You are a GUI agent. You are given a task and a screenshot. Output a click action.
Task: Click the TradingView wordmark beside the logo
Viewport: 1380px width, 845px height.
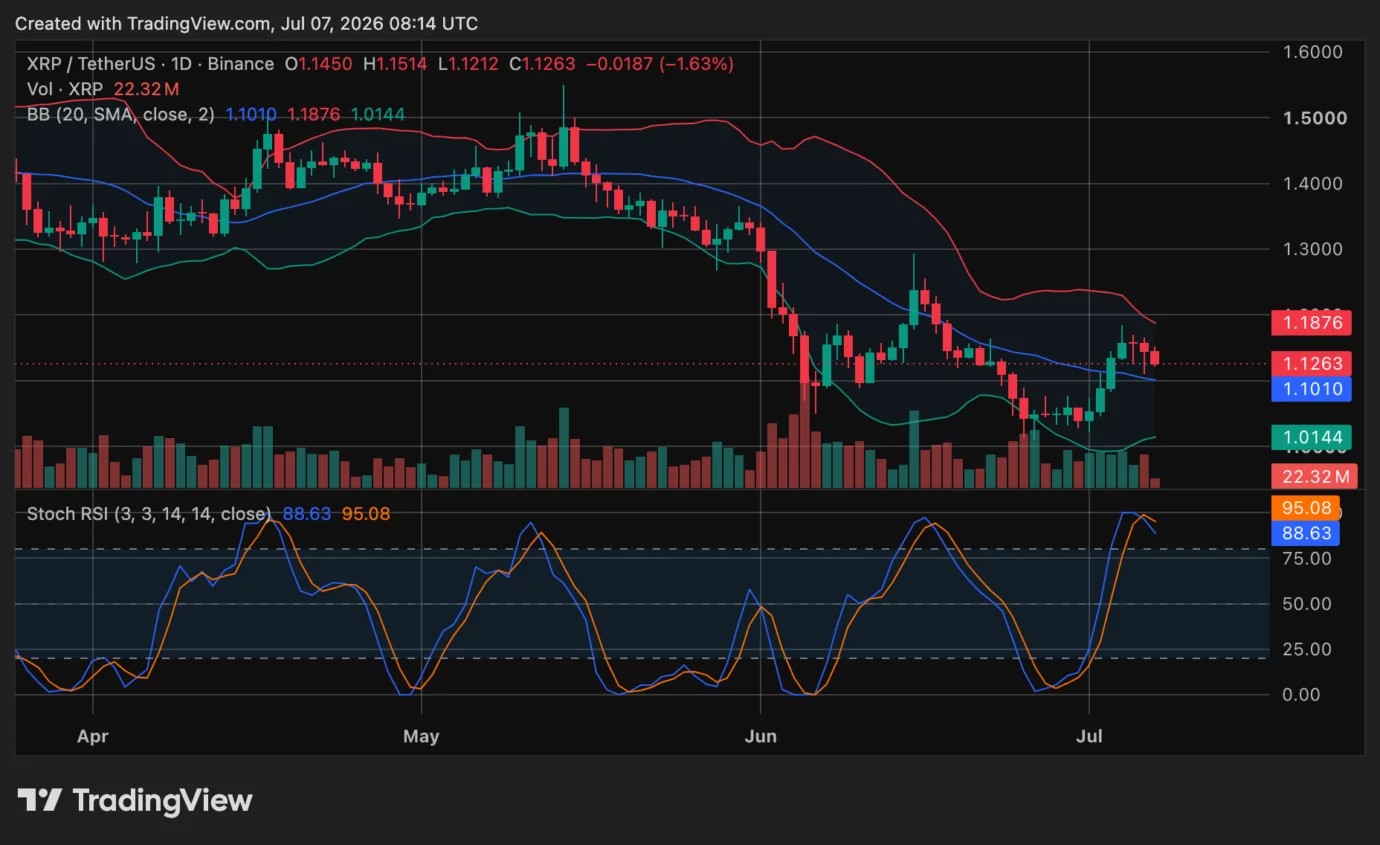point(162,801)
